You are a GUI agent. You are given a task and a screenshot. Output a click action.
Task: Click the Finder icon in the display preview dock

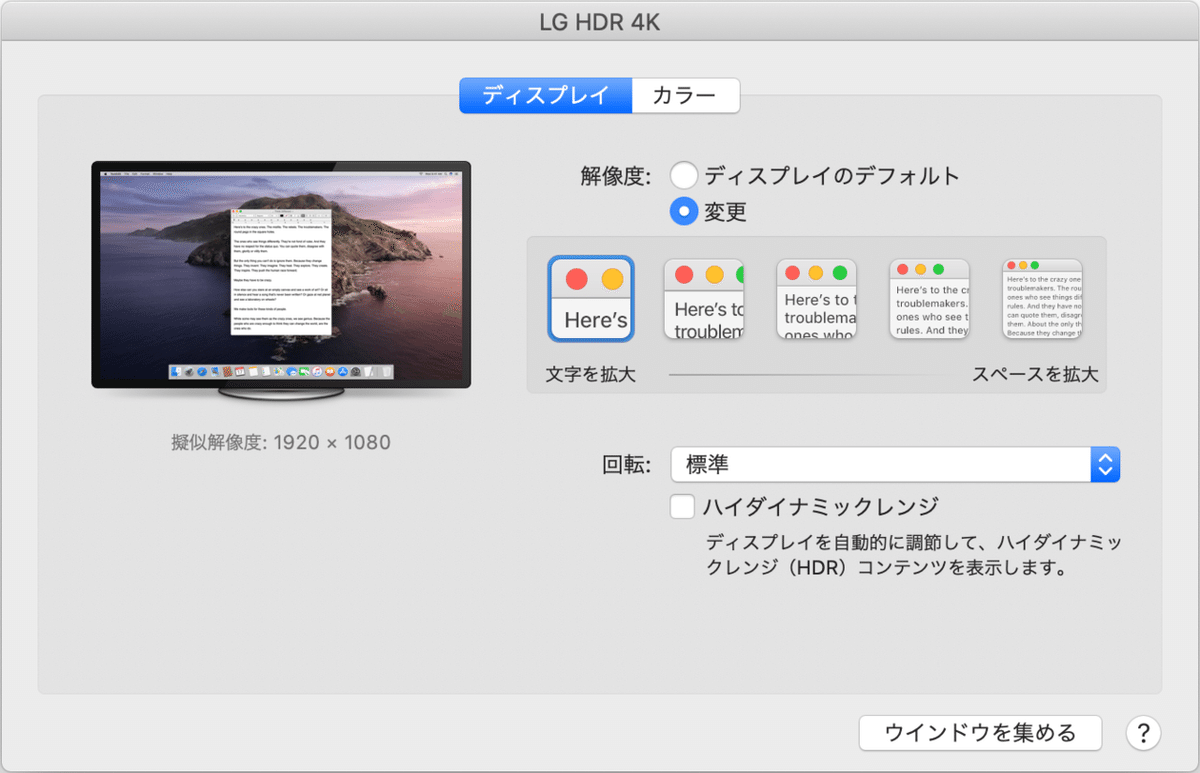click(x=176, y=371)
